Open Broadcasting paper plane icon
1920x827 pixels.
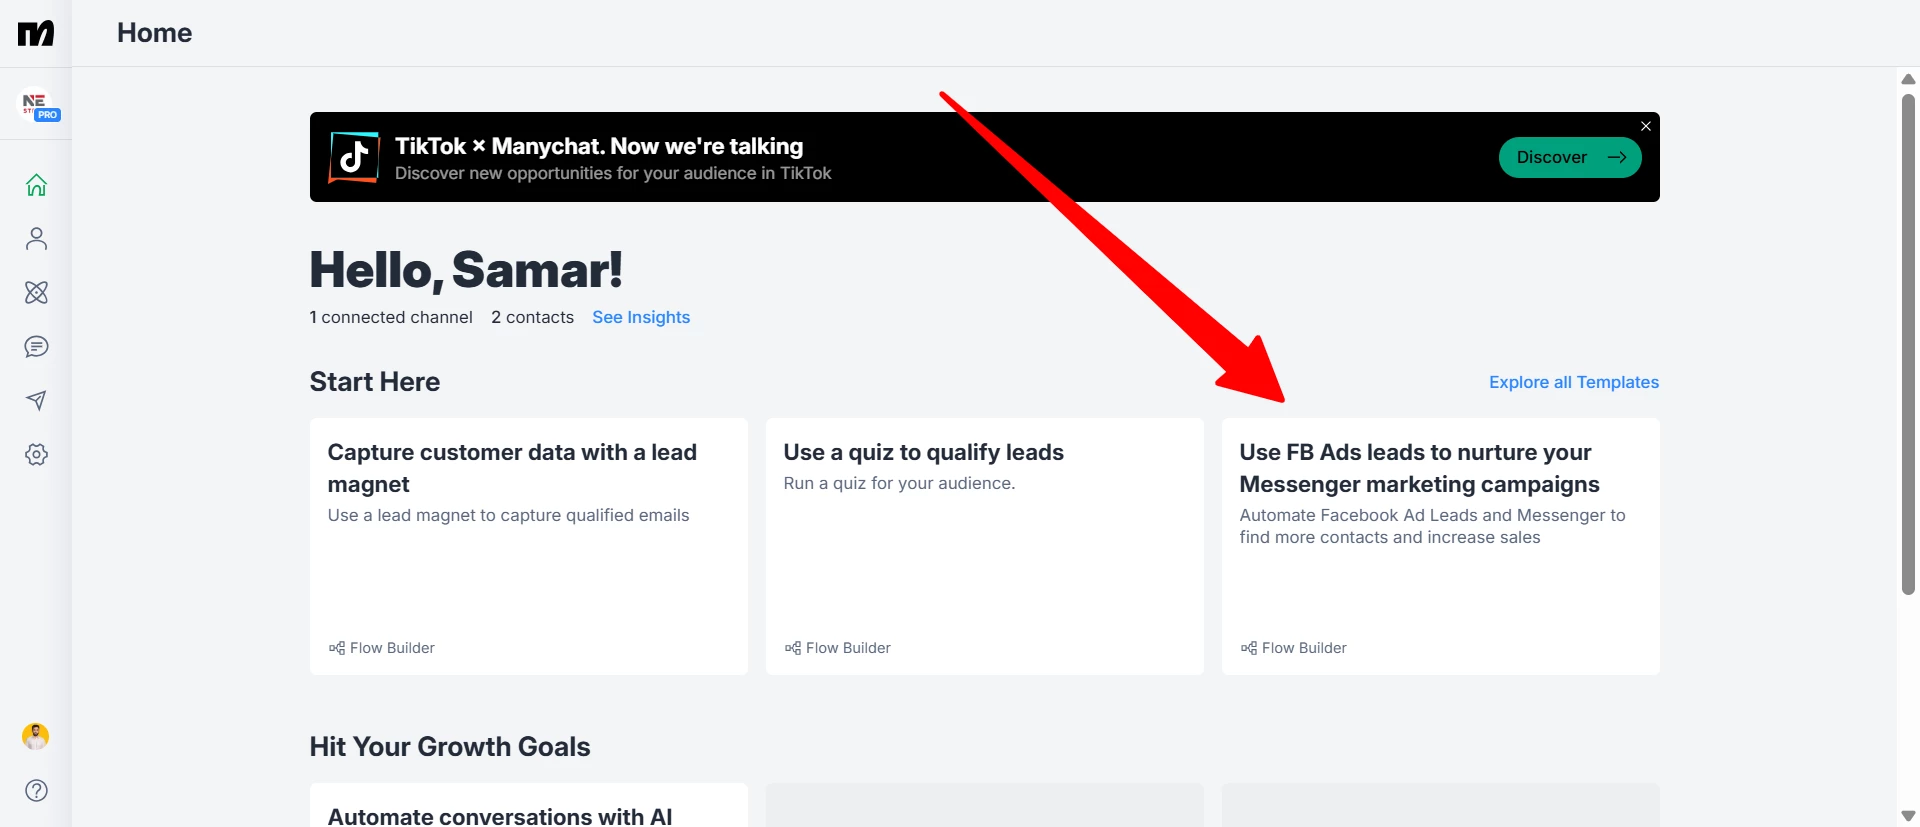point(36,401)
